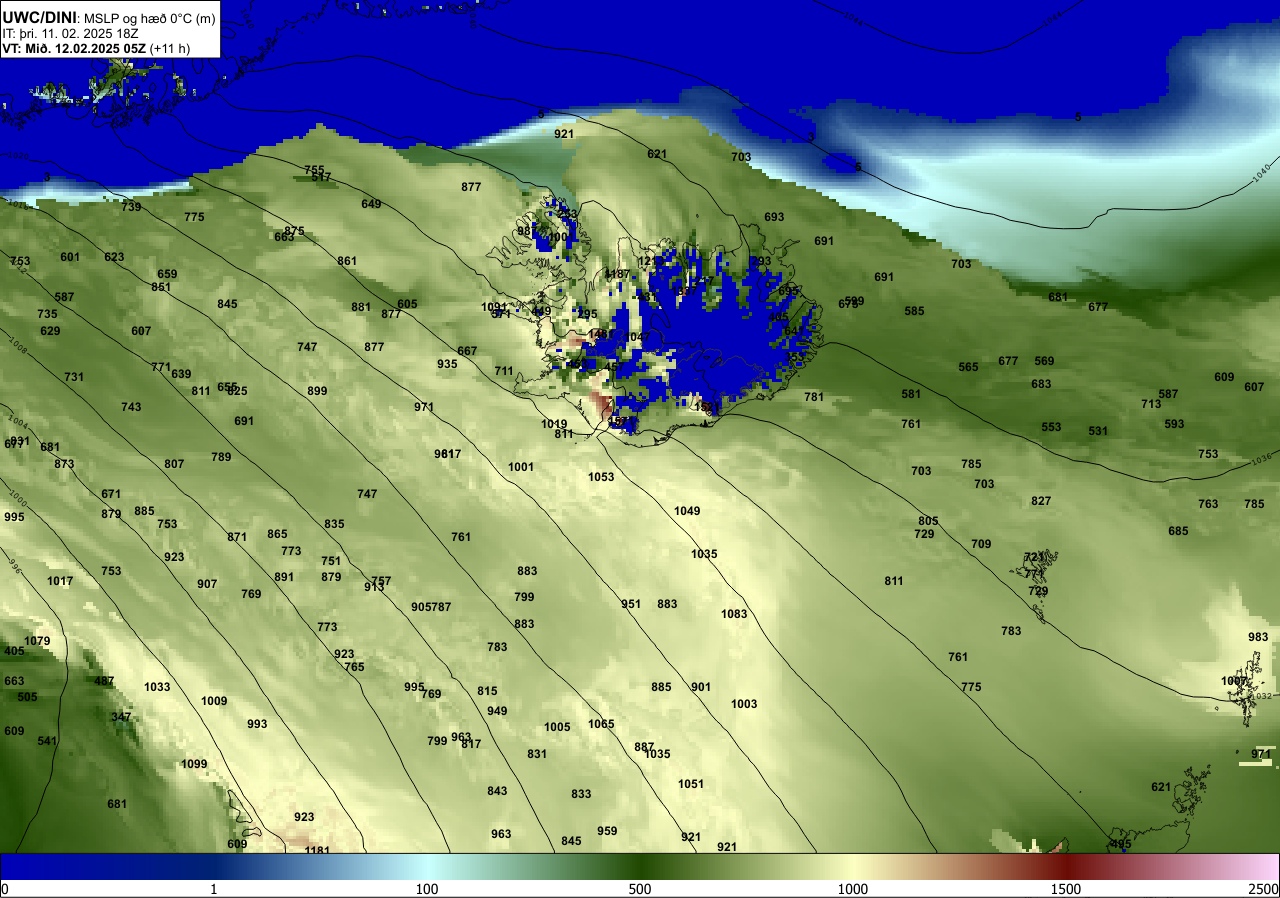
Task: Click the UWC/DINI title text
Action: (39, 17)
